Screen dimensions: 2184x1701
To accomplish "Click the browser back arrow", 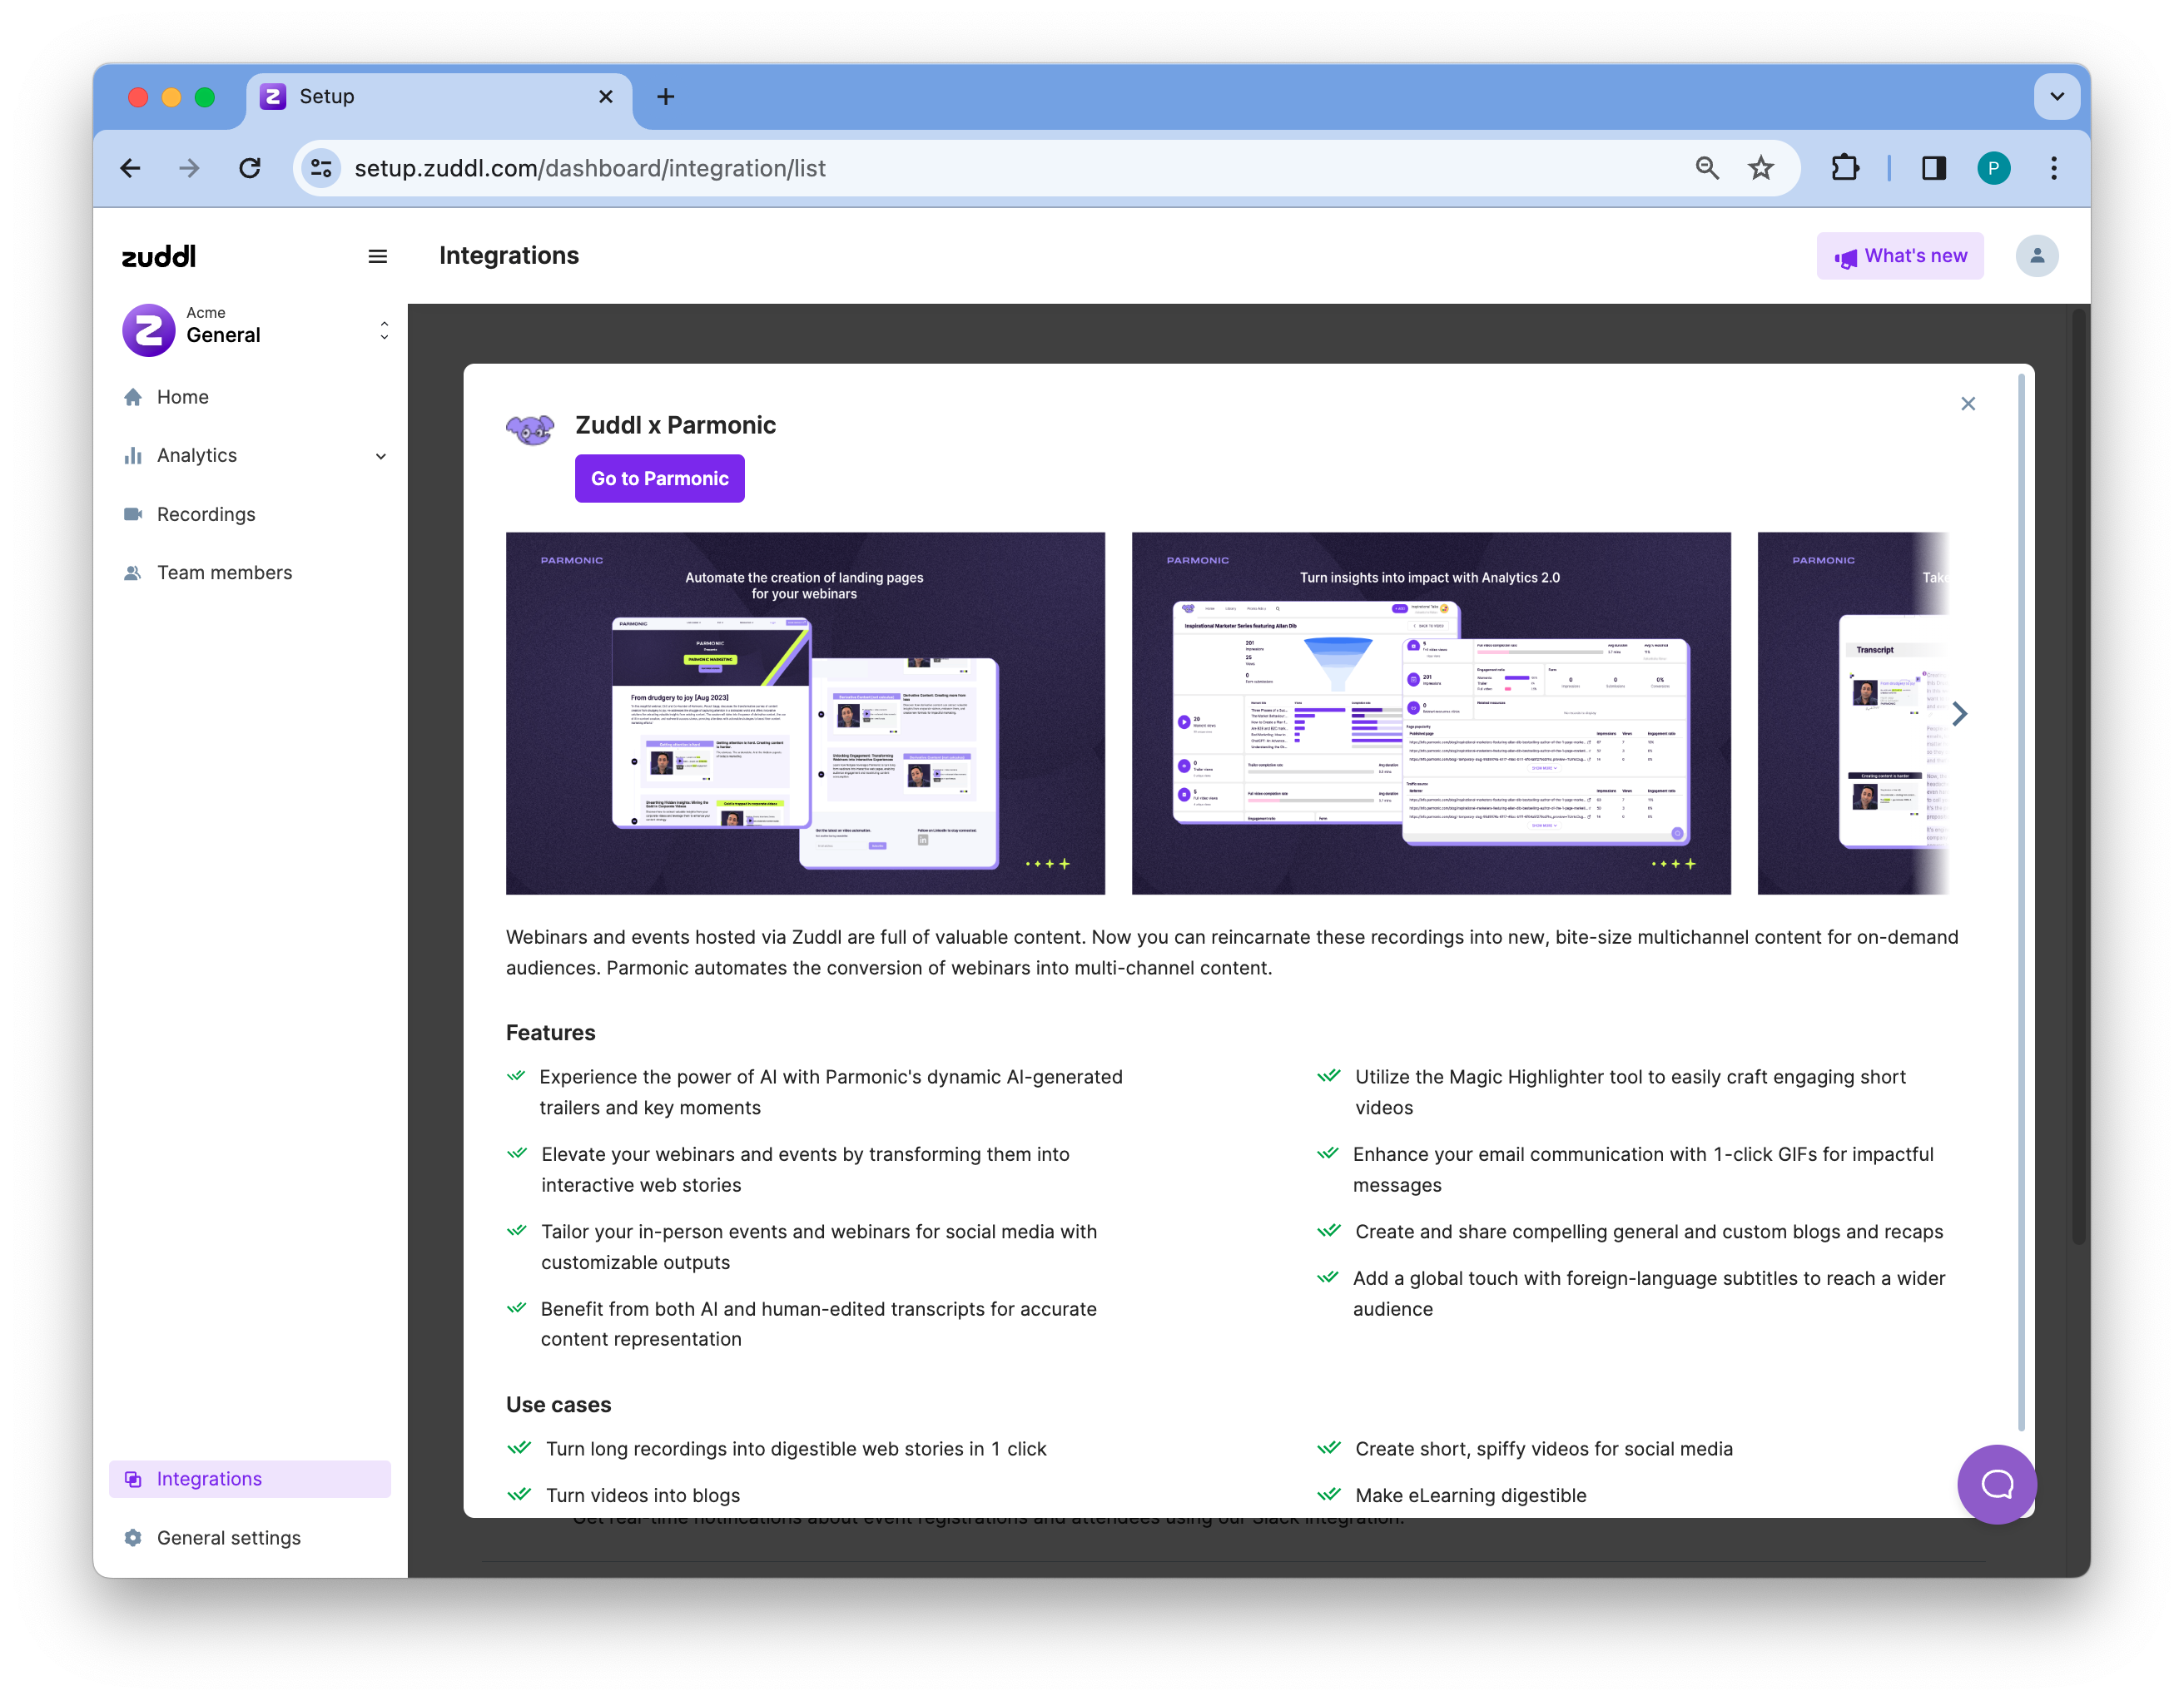I will pos(130,168).
